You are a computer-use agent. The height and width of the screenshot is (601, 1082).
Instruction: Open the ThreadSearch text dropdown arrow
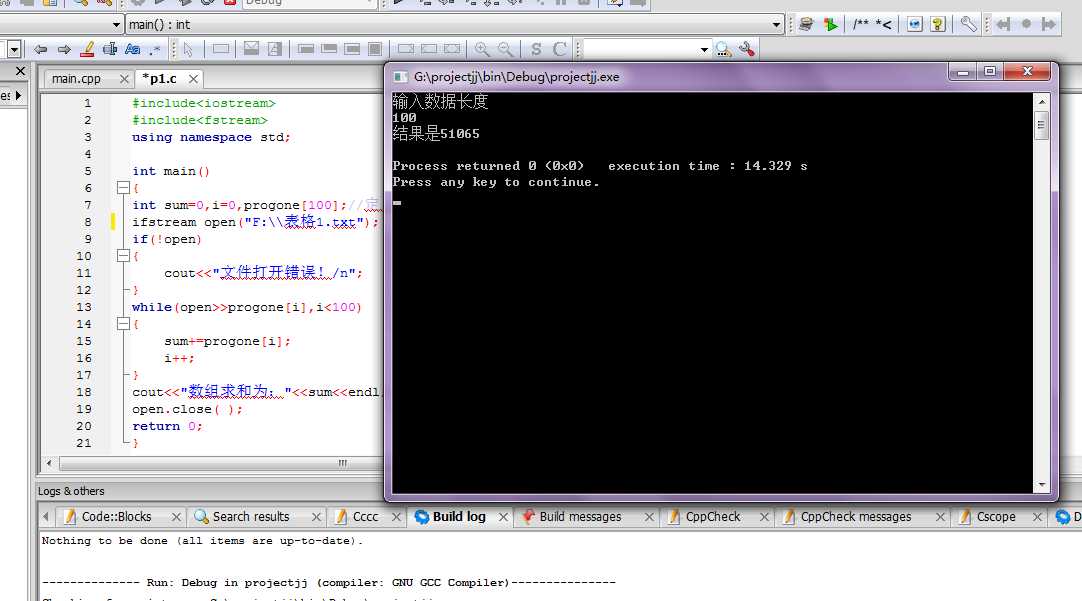704,49
